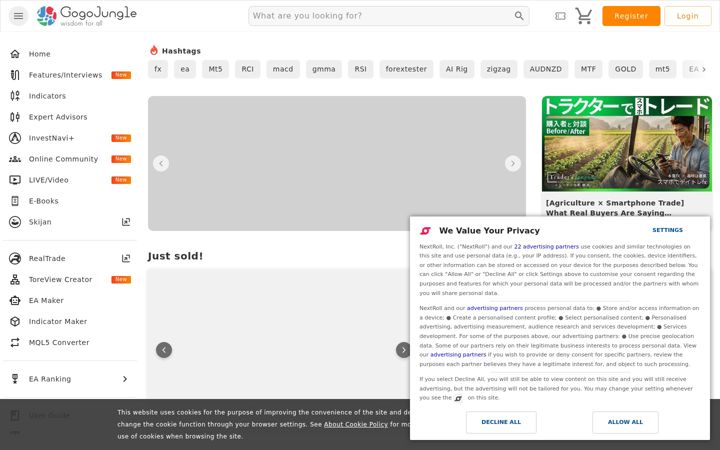Click the Features/Interviews icon
Screen dimensions: 720x450
(15, 75)
